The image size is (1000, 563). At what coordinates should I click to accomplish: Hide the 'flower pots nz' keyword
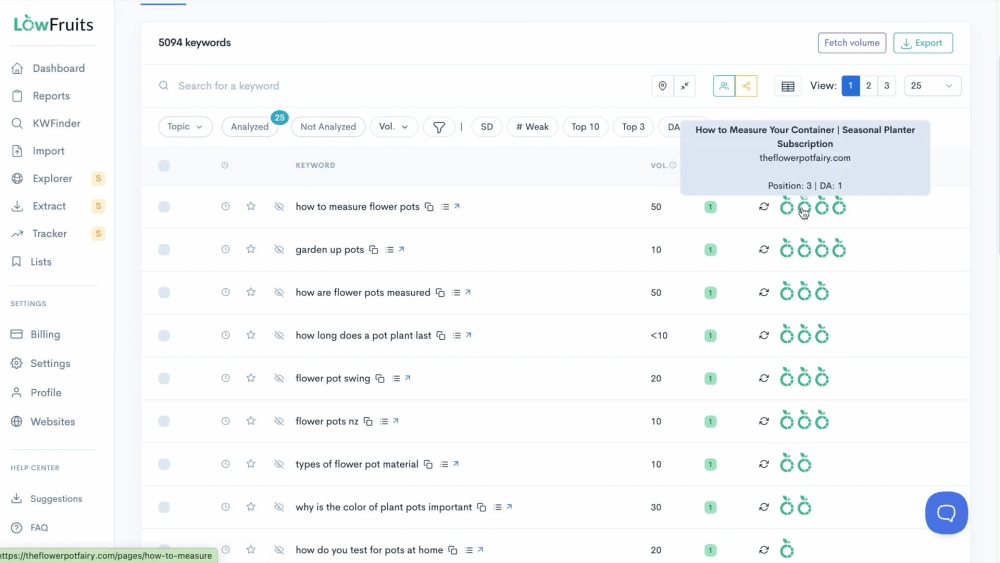coord(279,421)
